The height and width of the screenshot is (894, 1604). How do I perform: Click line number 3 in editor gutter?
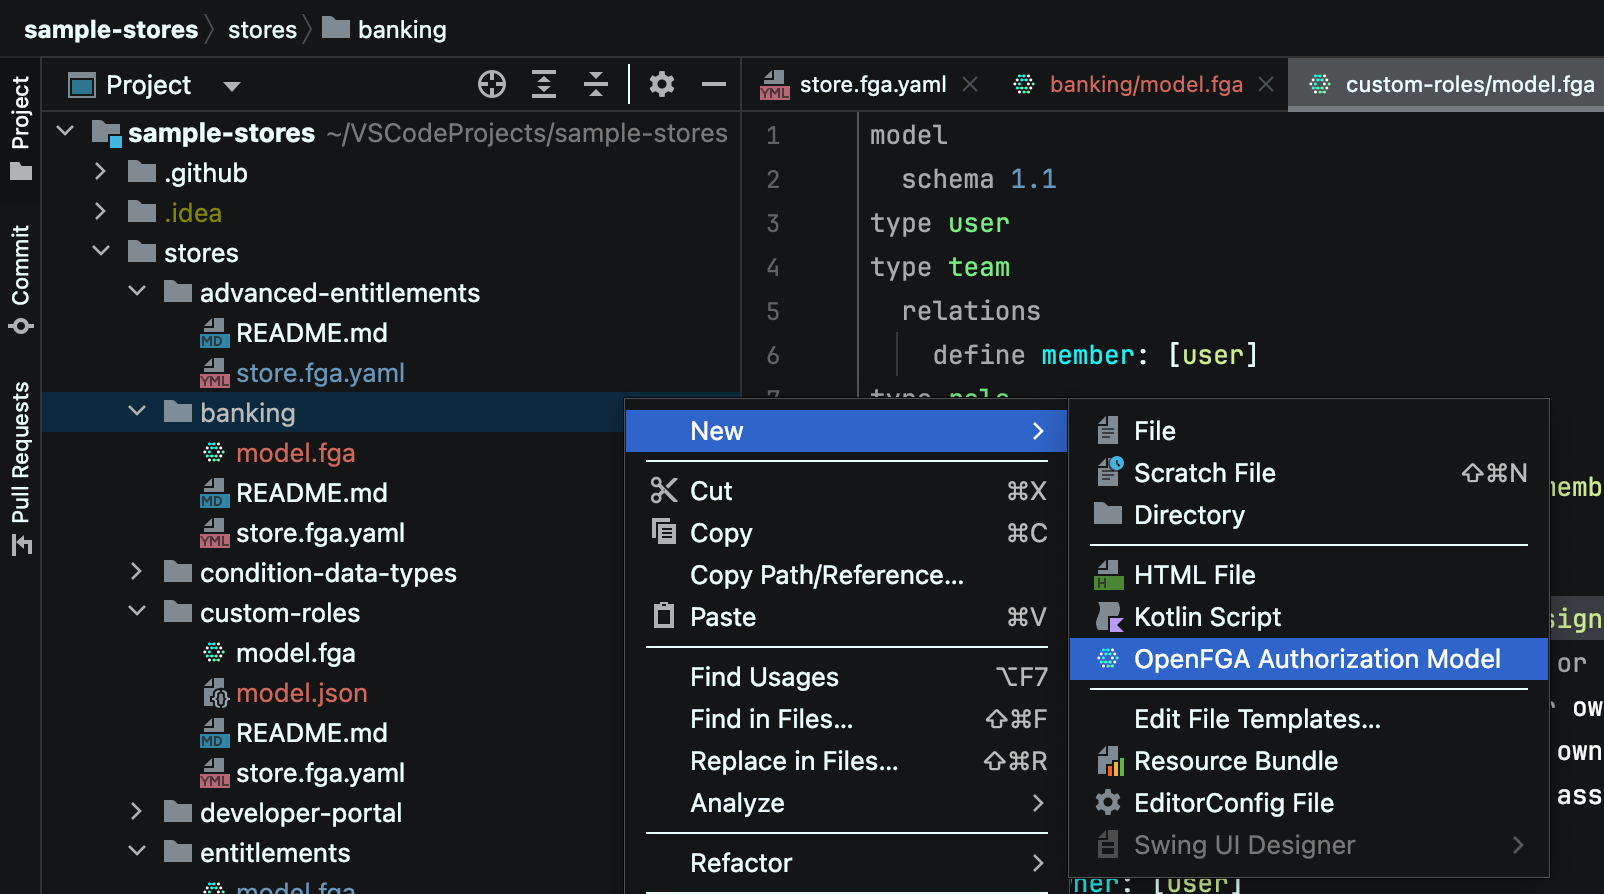pos(773,223)
